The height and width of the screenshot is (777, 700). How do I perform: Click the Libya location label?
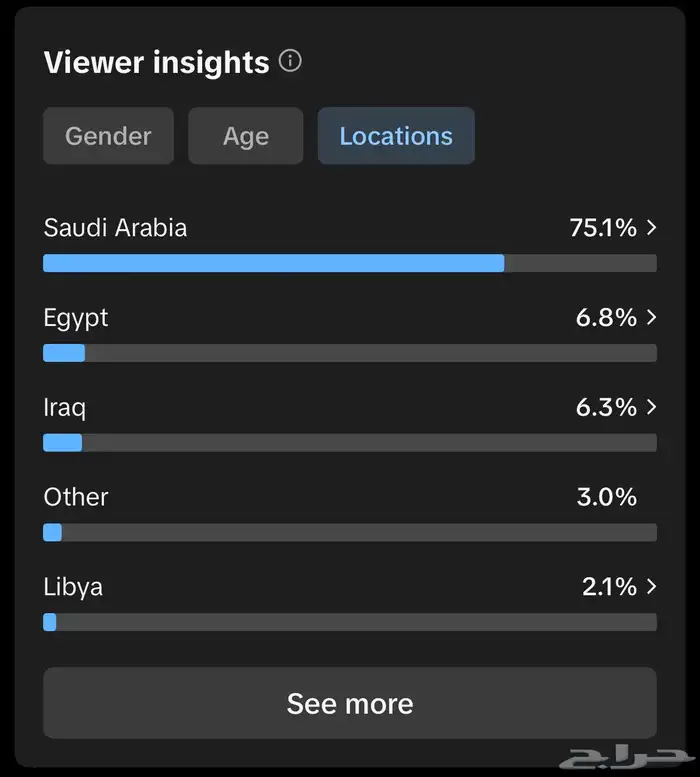(x=73, y=586)
